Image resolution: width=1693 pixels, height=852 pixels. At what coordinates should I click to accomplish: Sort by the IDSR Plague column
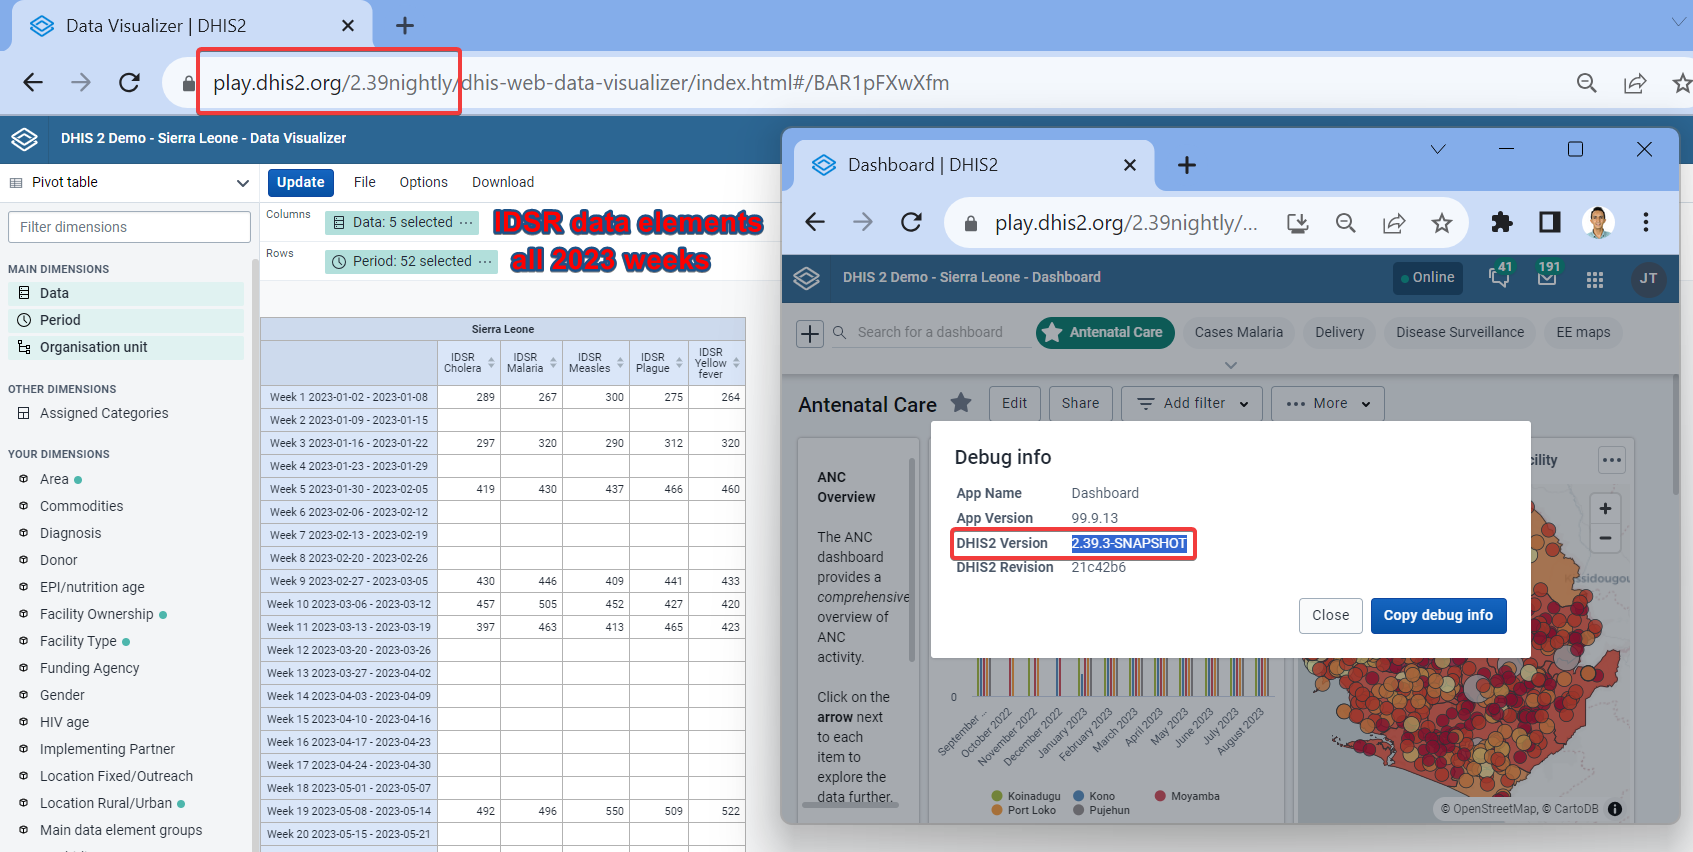(x=679, y=363)
